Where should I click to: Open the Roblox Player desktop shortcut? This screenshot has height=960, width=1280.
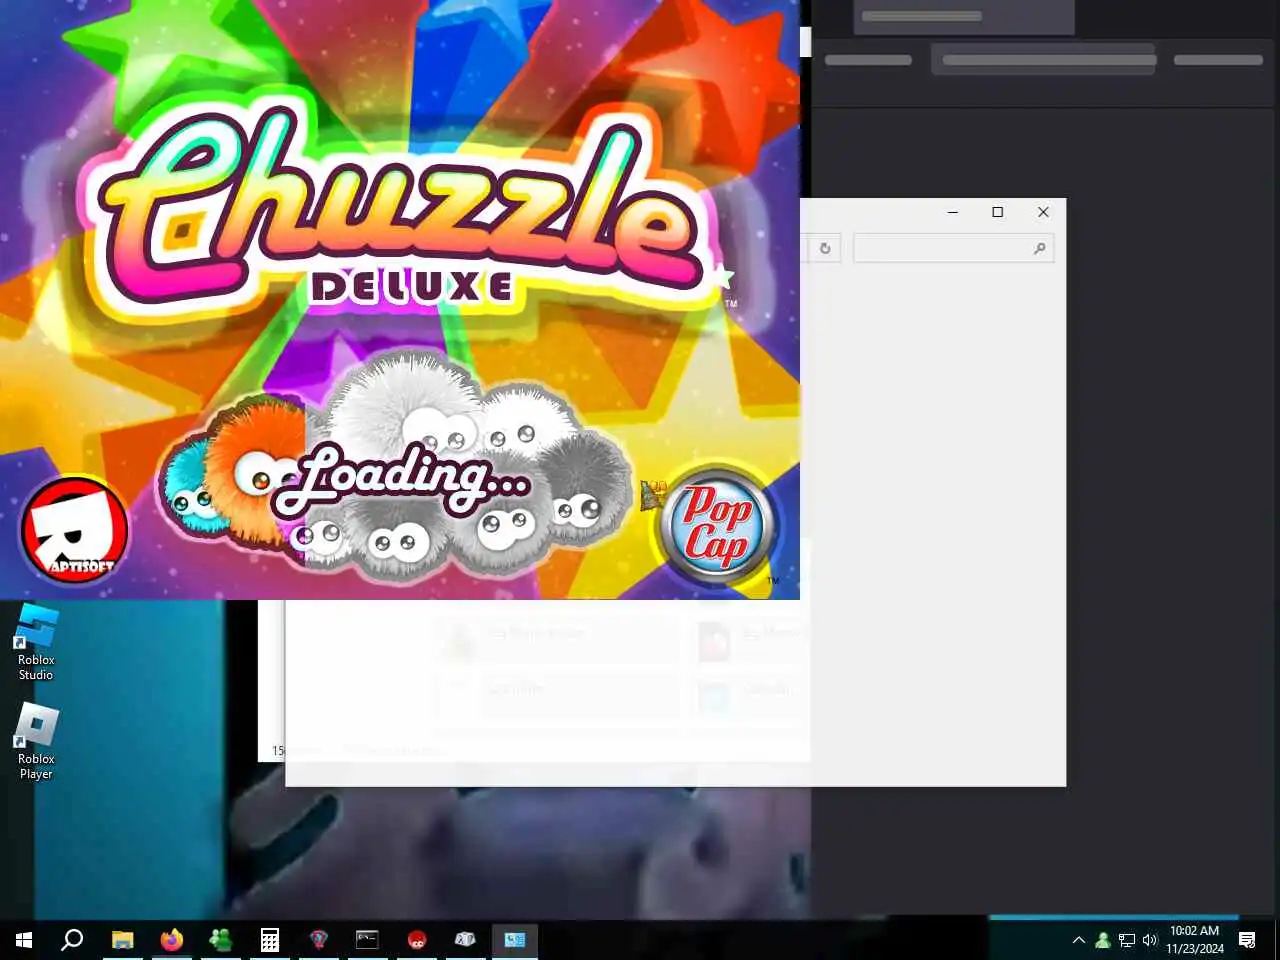pos(36,741)
